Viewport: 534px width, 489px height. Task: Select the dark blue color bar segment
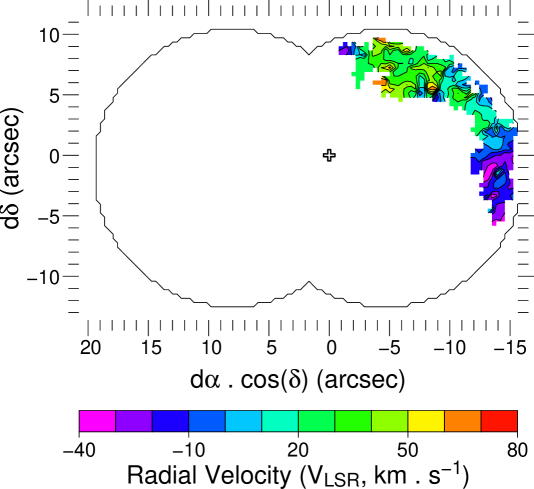click(x=170, y=421)
